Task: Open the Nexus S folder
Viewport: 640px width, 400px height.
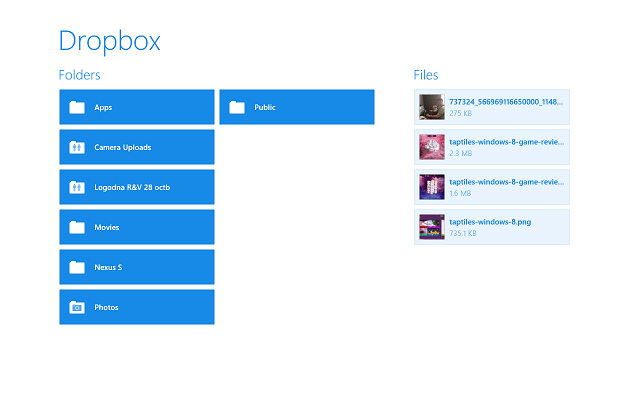Action: coord(137,267)
